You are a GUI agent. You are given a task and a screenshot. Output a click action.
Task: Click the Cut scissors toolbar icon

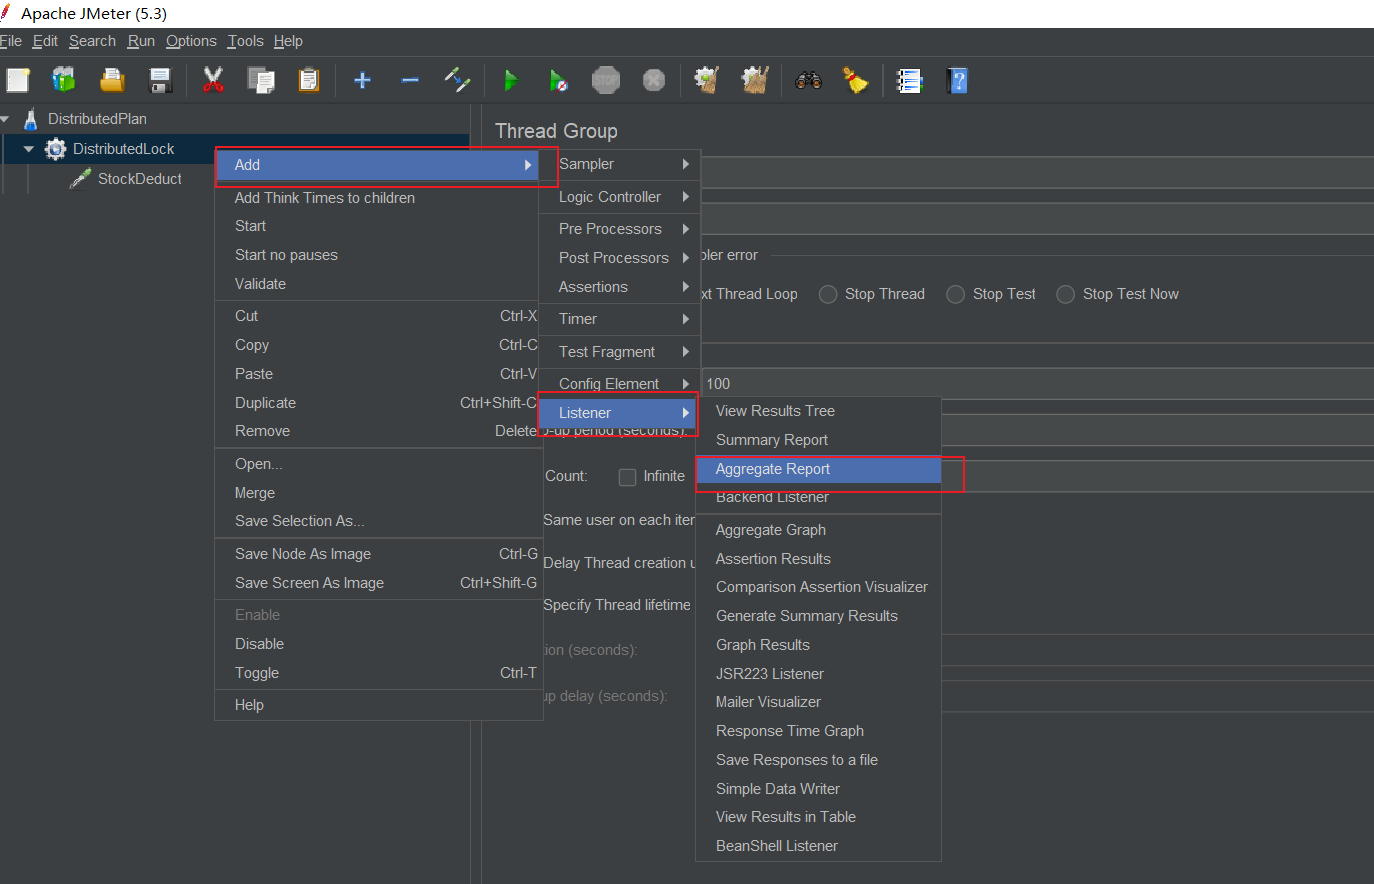[212, 80]
